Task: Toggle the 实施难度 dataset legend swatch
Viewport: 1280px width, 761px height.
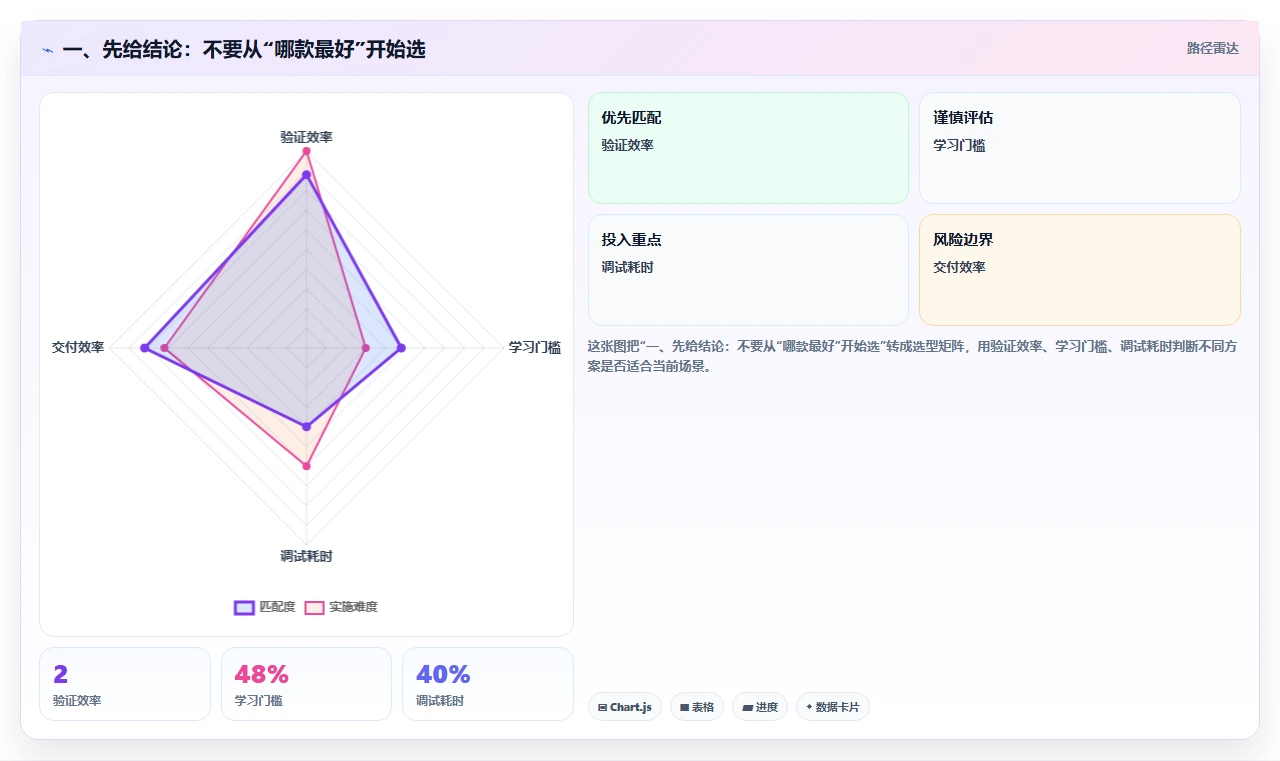Action: click(314, 607)
